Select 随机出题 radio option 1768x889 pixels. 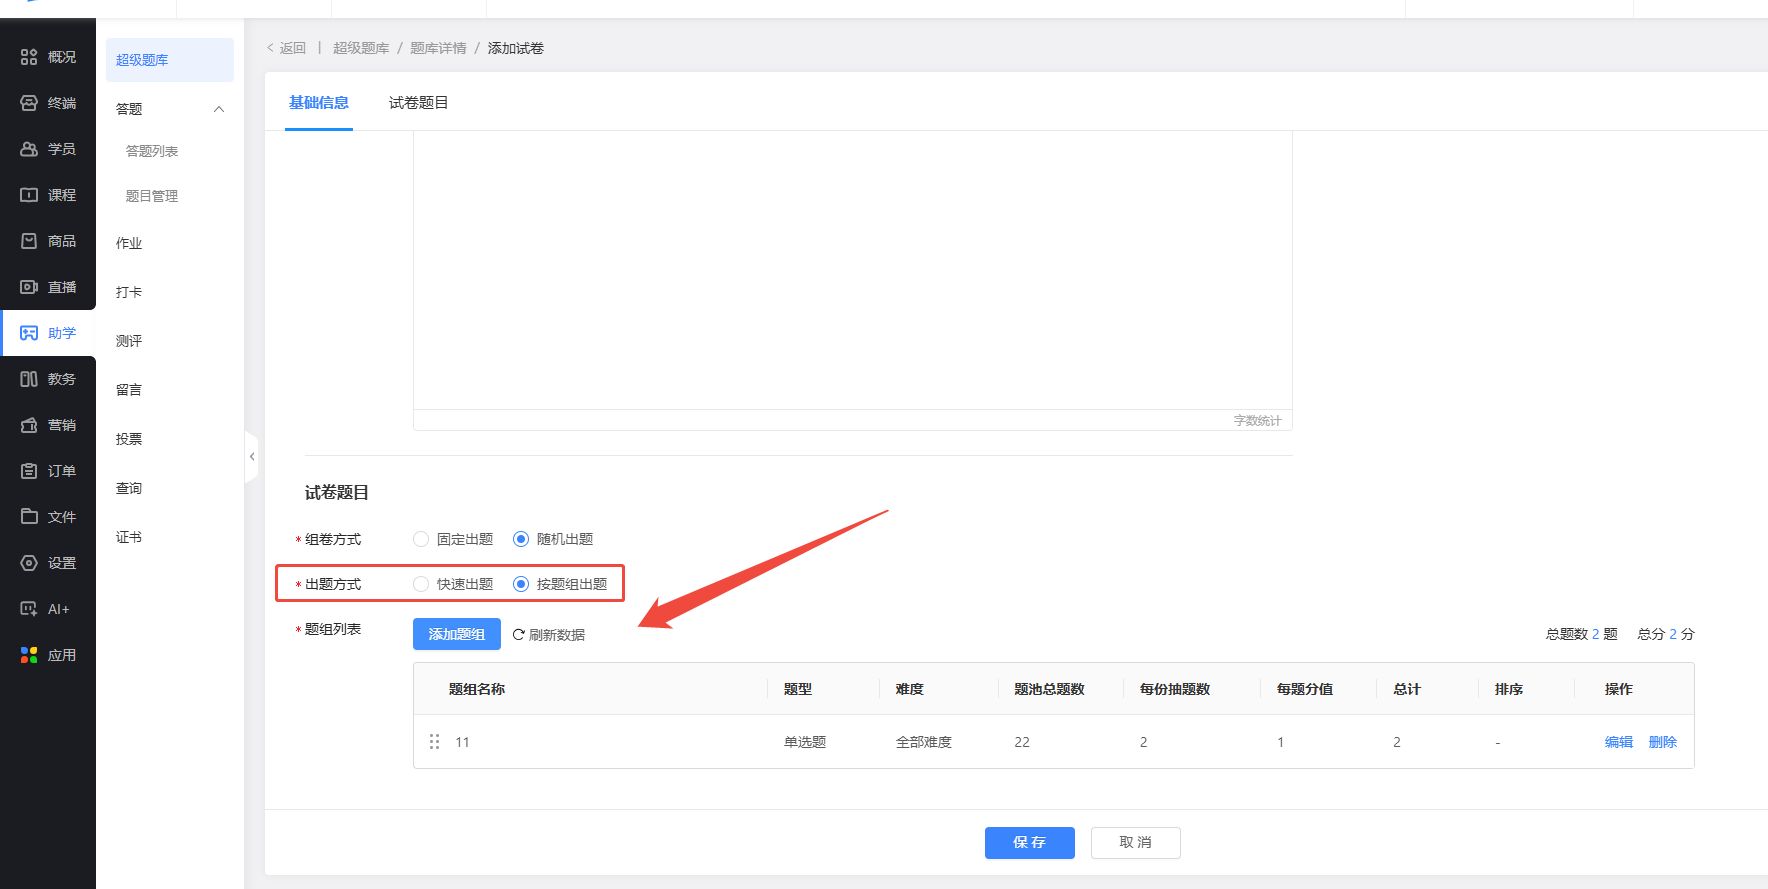point(521,539)
